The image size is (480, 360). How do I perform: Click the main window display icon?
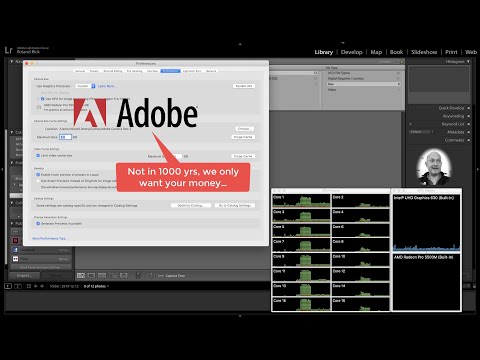[8, 286]
